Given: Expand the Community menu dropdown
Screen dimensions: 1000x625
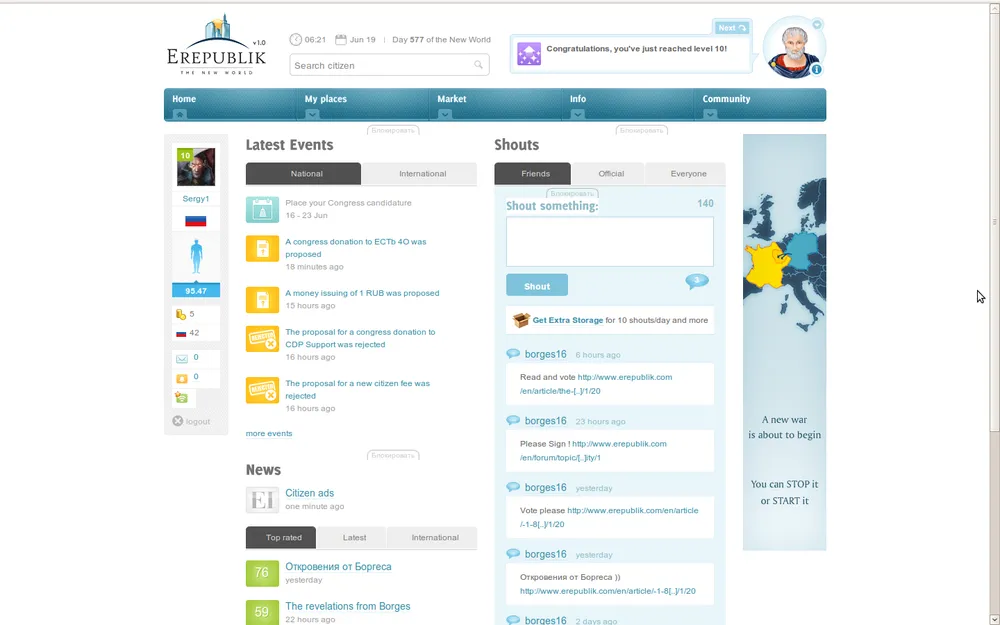Looking at the screenshot, I should [710, 114].
